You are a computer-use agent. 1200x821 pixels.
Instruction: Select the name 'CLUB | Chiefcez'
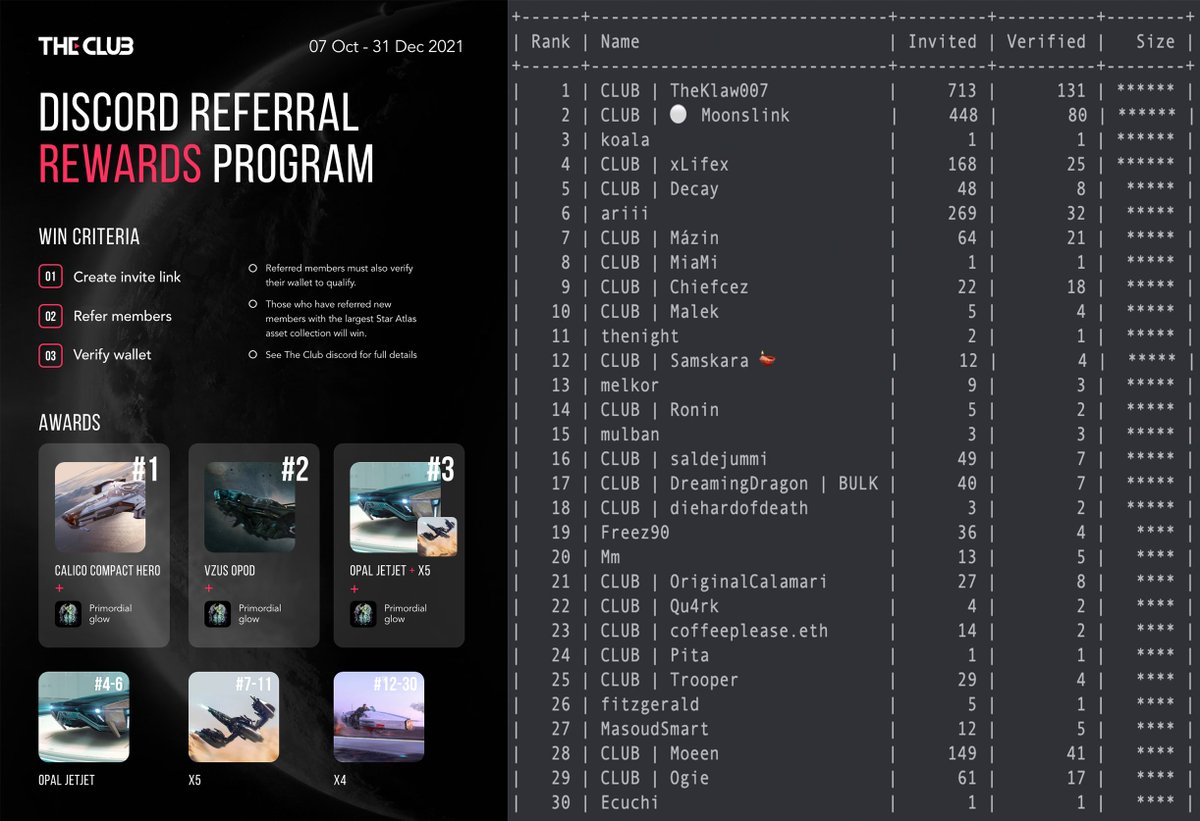tap(674, 287)
